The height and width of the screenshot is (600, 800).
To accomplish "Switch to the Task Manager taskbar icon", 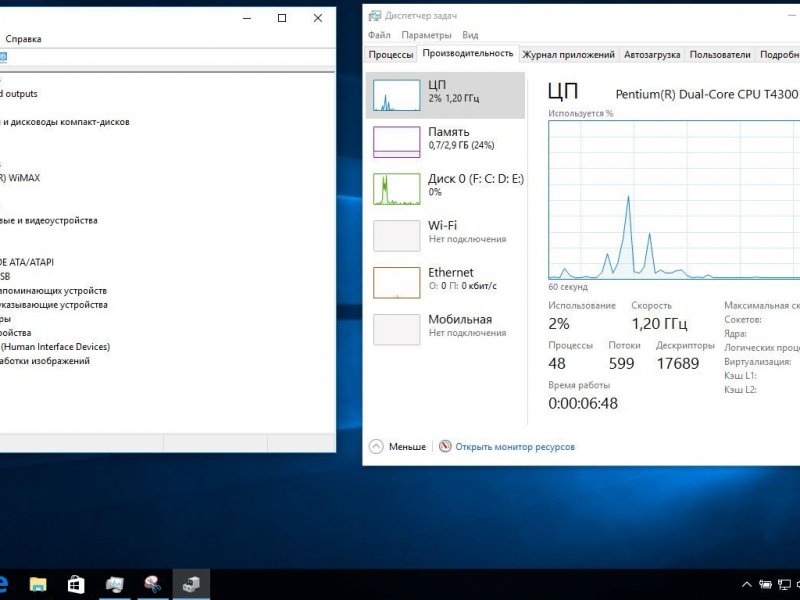I will click(x=114, y=584).
